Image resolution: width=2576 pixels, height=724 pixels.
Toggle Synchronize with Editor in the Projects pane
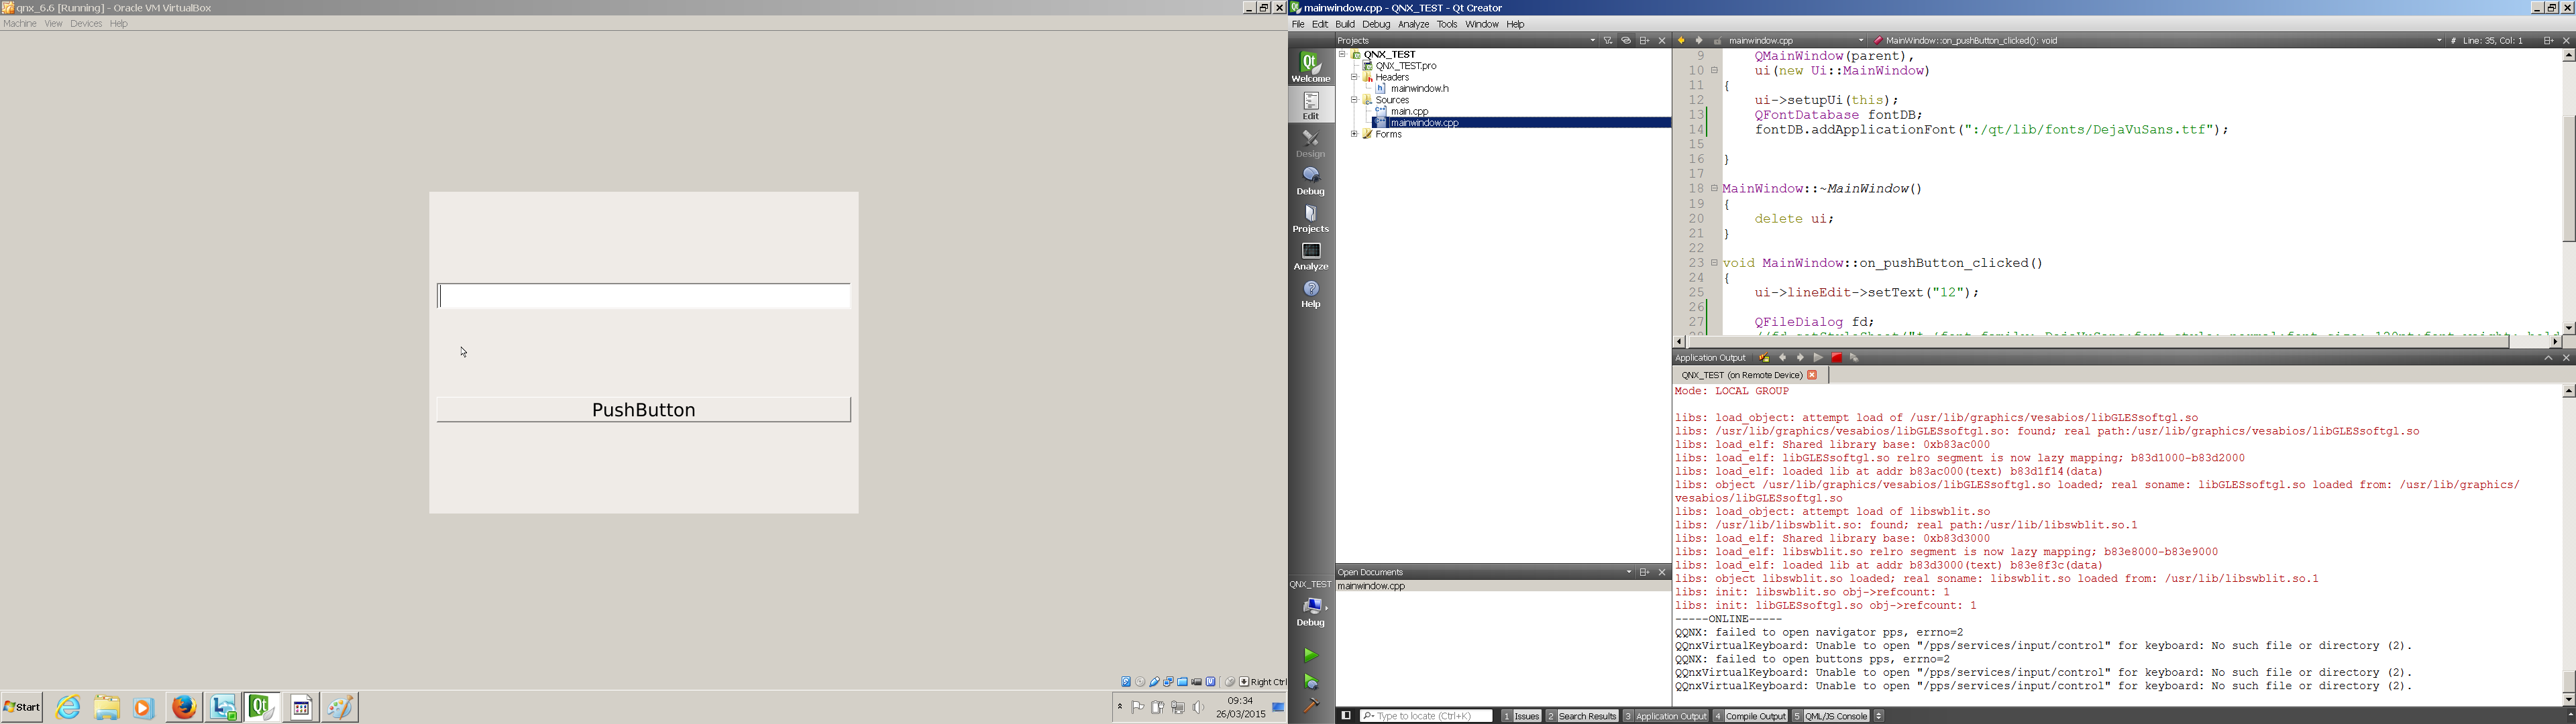click(1626, 41)
